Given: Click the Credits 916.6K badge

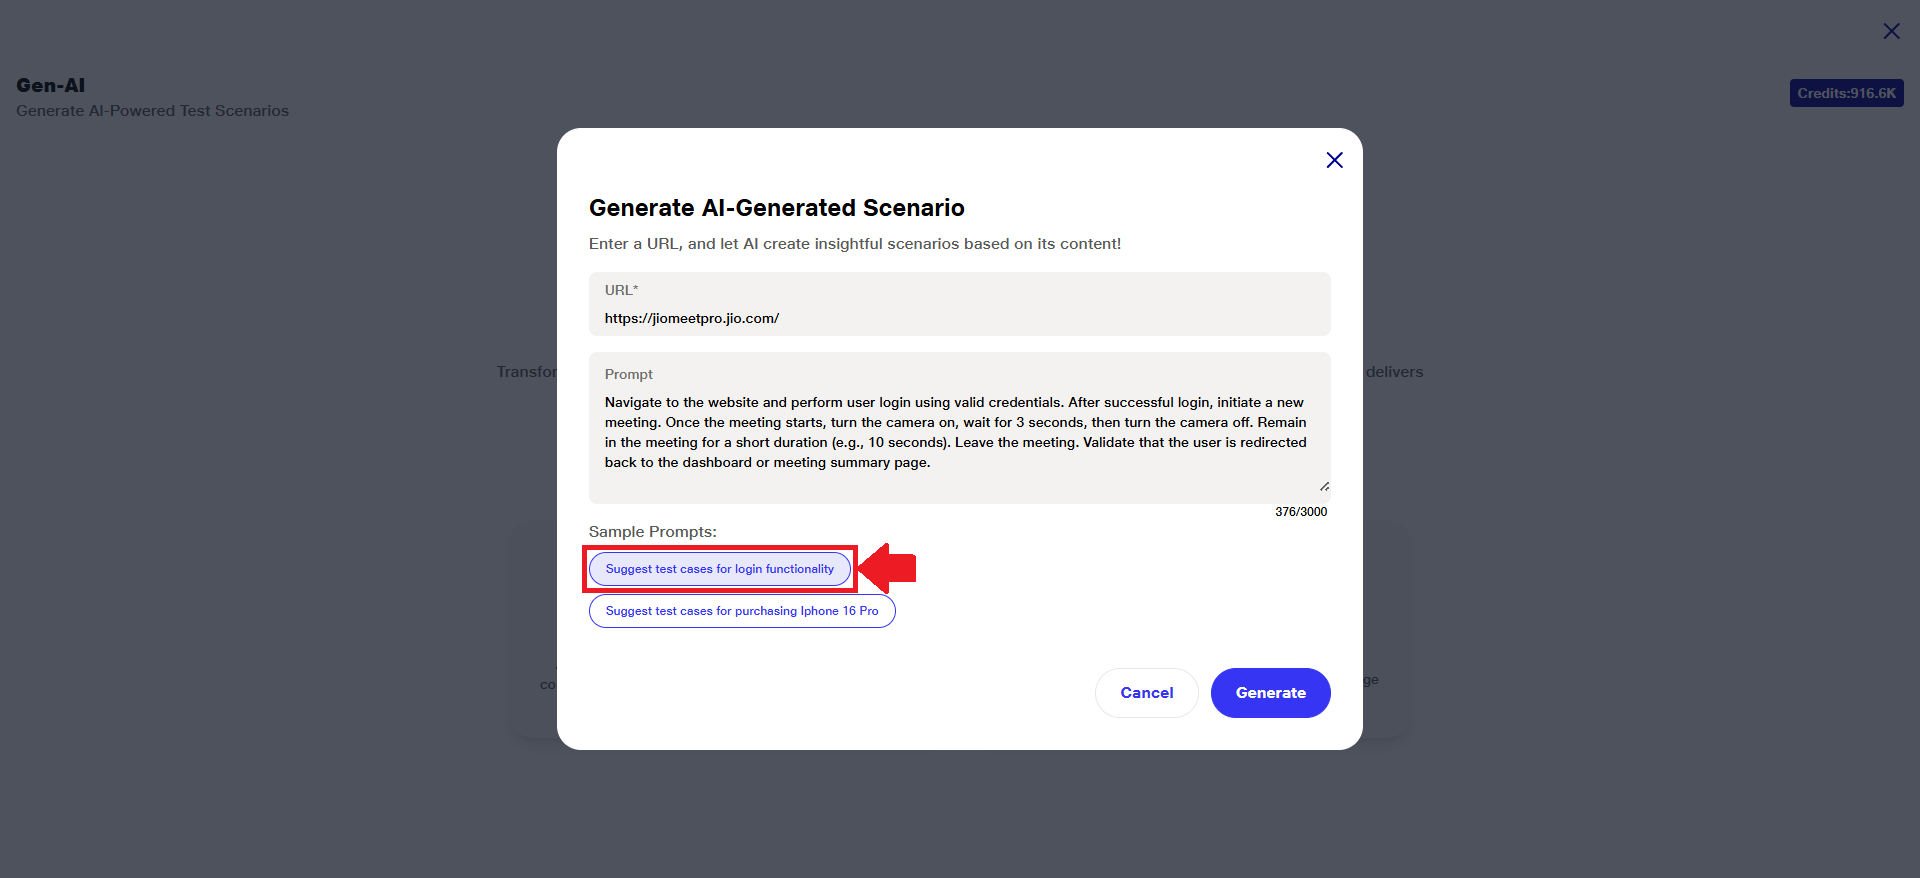Looking at the screenshot, I should 1846,93.
